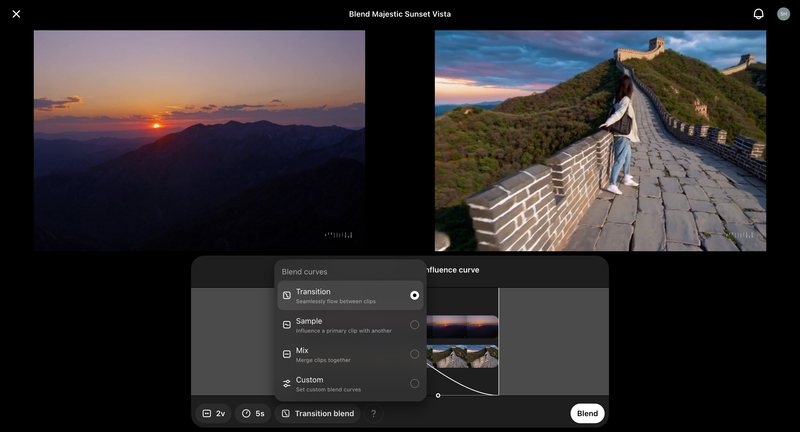
Task: Select the Transition radio button
Action: [414, 296]
